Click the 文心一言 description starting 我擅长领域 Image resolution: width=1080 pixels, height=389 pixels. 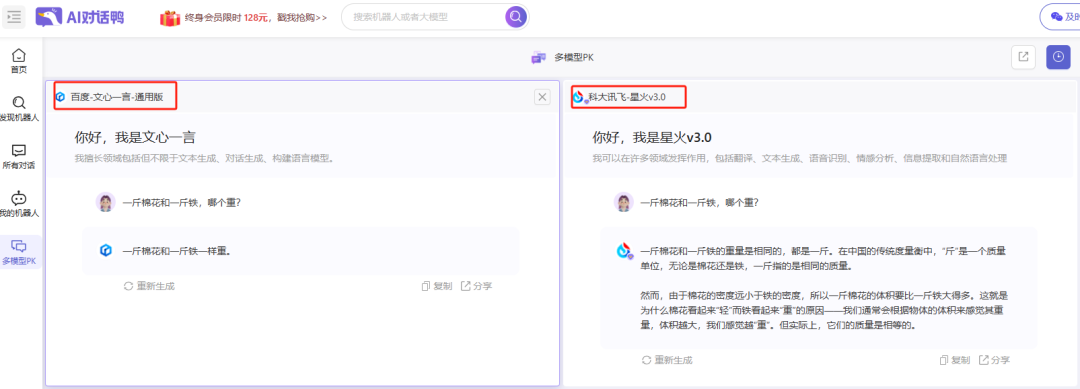pyautogui.click(x=205, y=158)
